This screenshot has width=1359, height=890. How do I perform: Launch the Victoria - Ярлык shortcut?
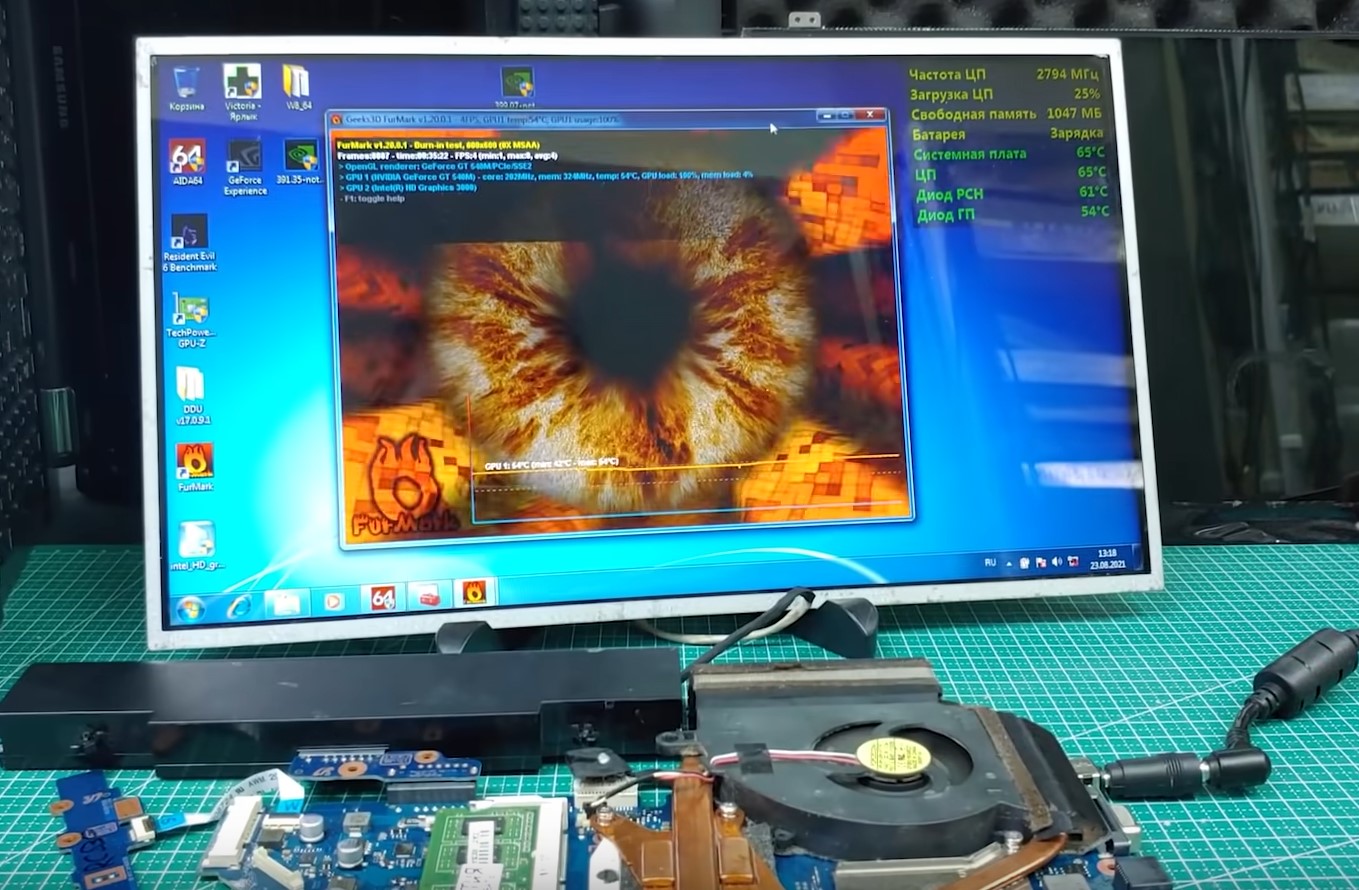point(242,91)
